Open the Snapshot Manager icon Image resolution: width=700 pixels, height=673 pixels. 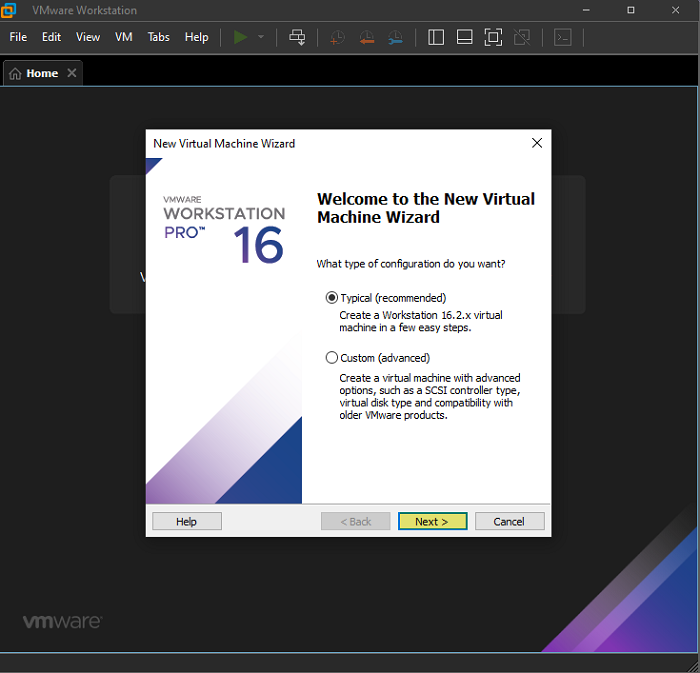click(x=396, y=37)
